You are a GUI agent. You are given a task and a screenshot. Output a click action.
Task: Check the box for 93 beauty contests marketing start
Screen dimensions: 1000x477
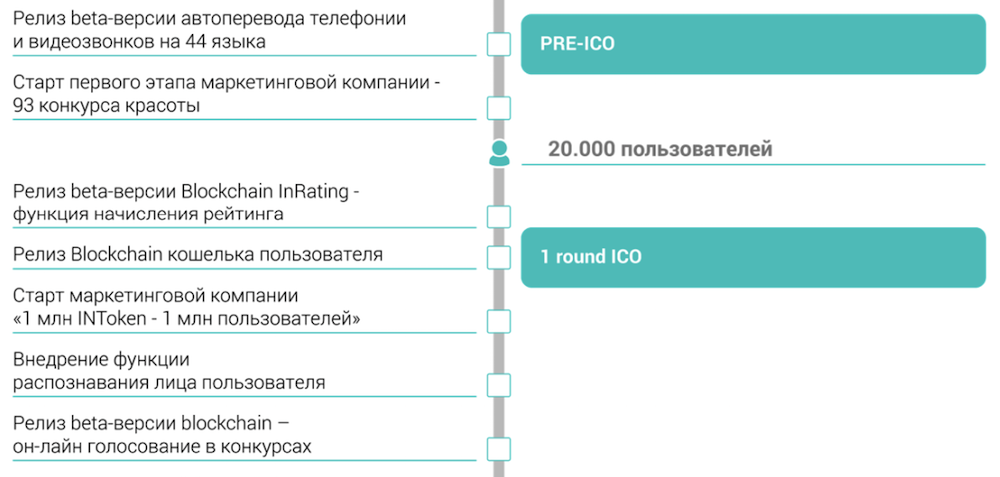tap(499, 108)
